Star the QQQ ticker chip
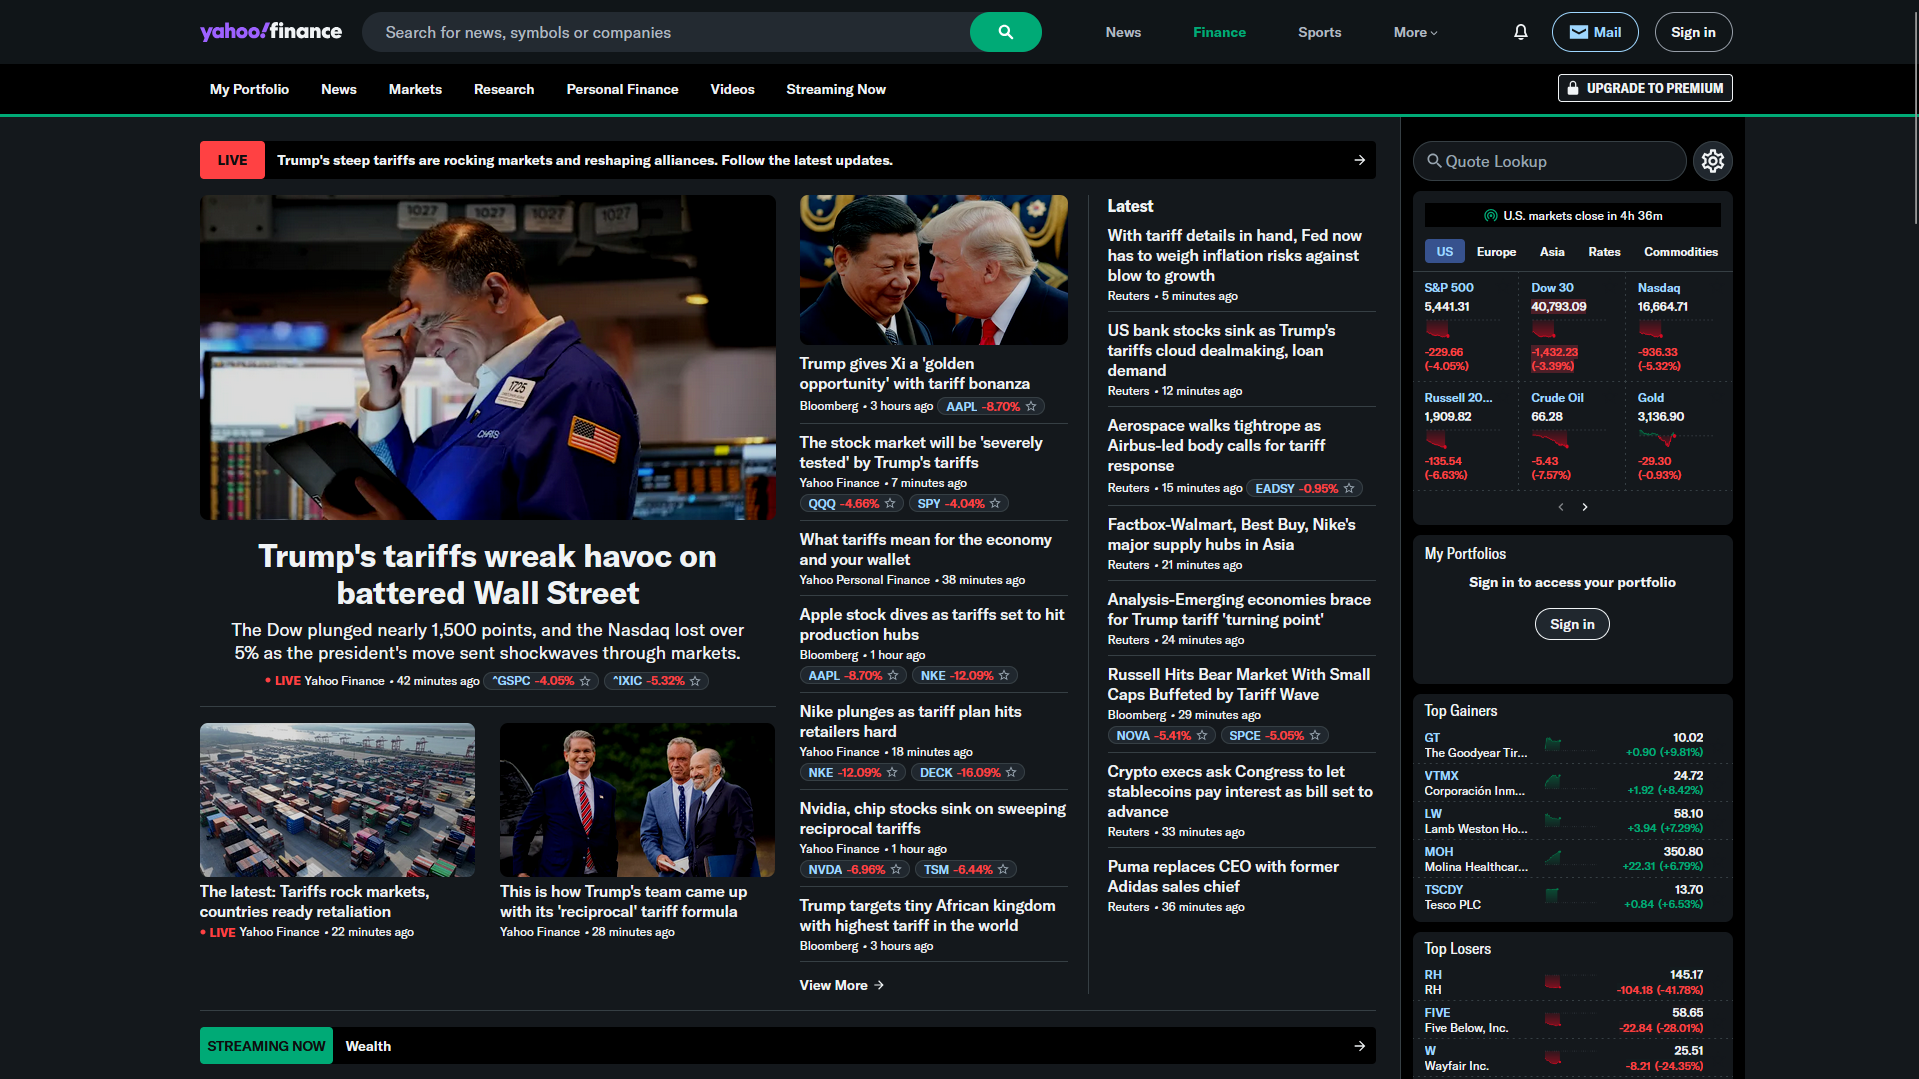Screen dimensions: 1919x1079 pos(890,504)
